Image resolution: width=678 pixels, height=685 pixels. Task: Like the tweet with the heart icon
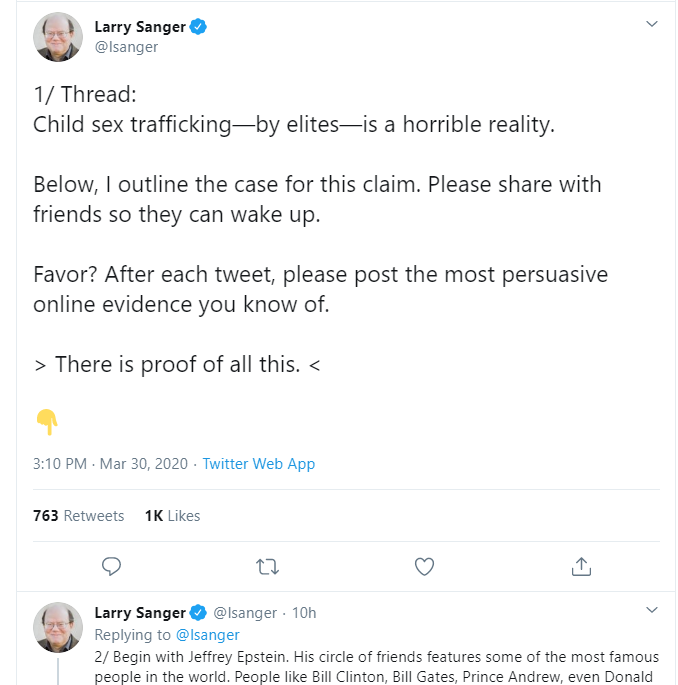(424, 566)
